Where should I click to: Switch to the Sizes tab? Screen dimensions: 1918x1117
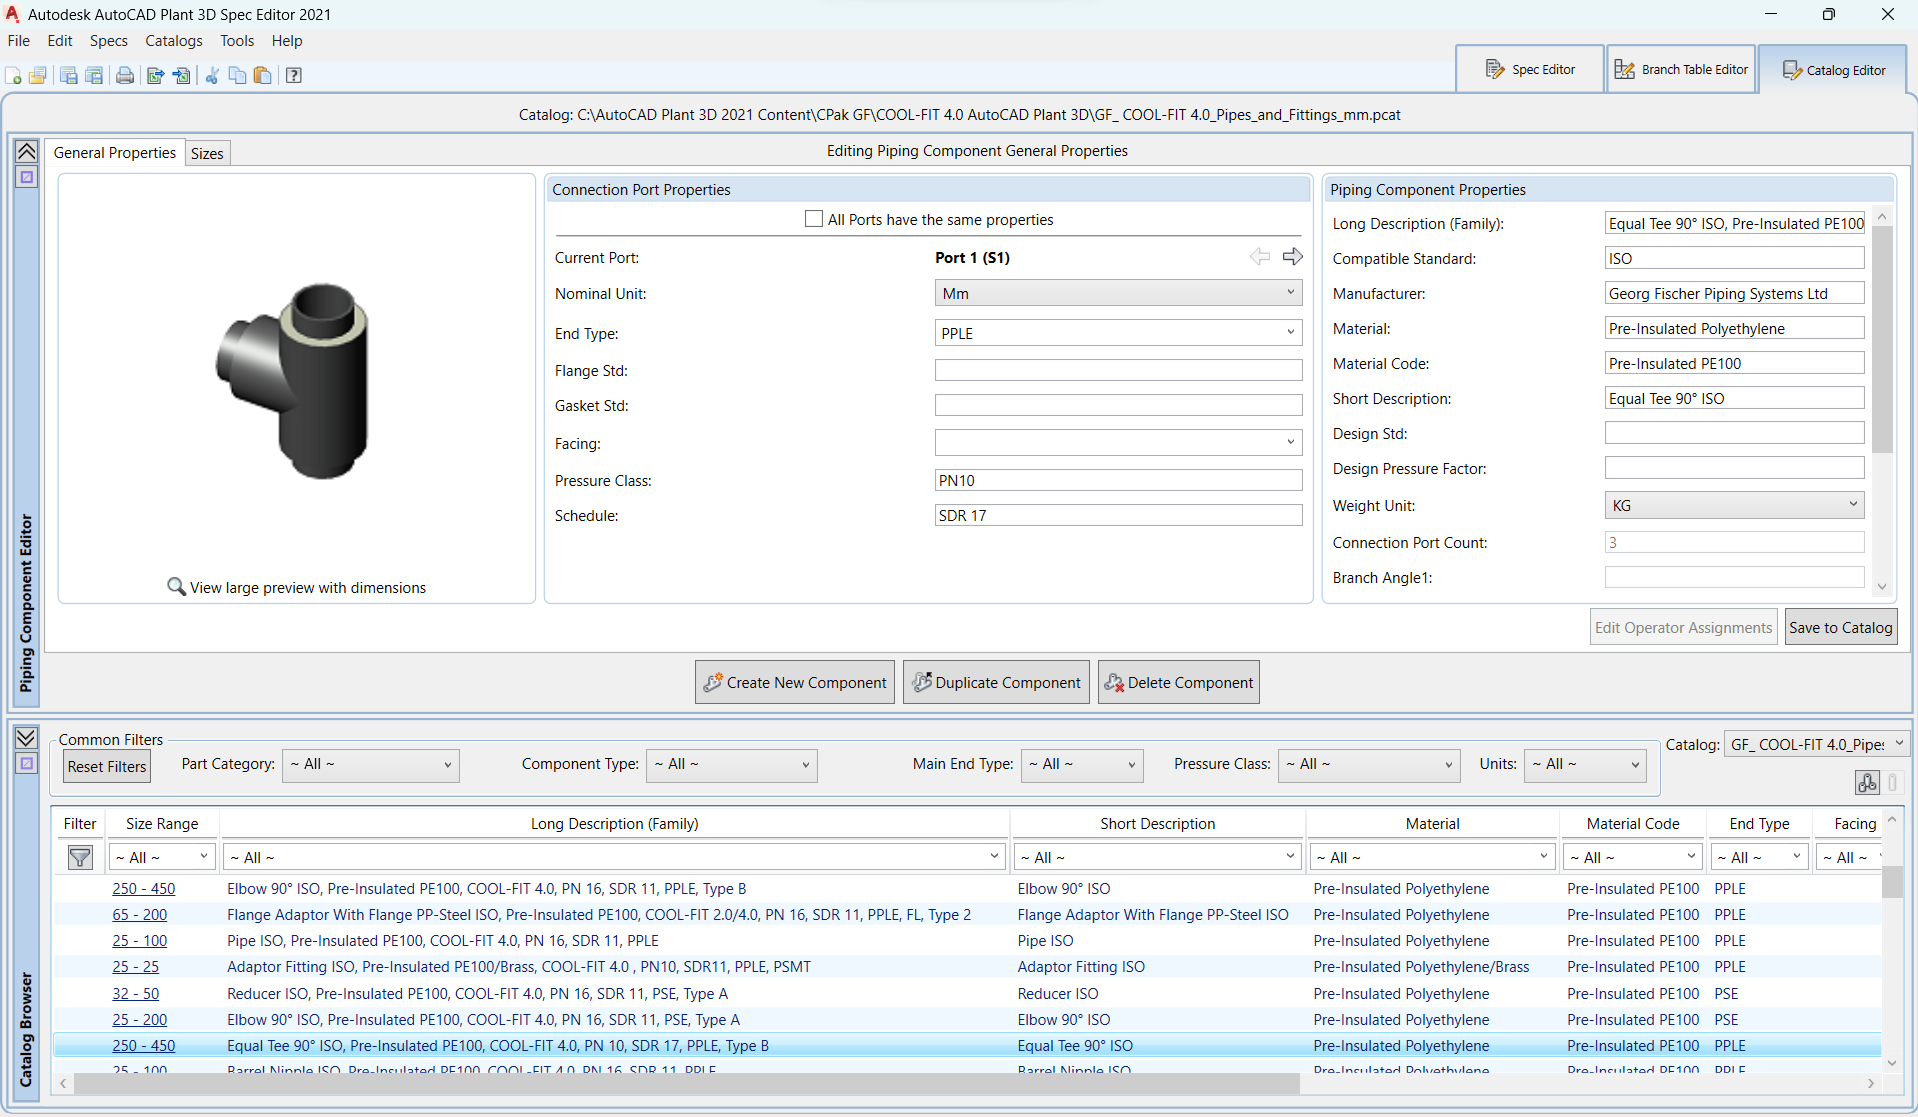tap(207, 153)
